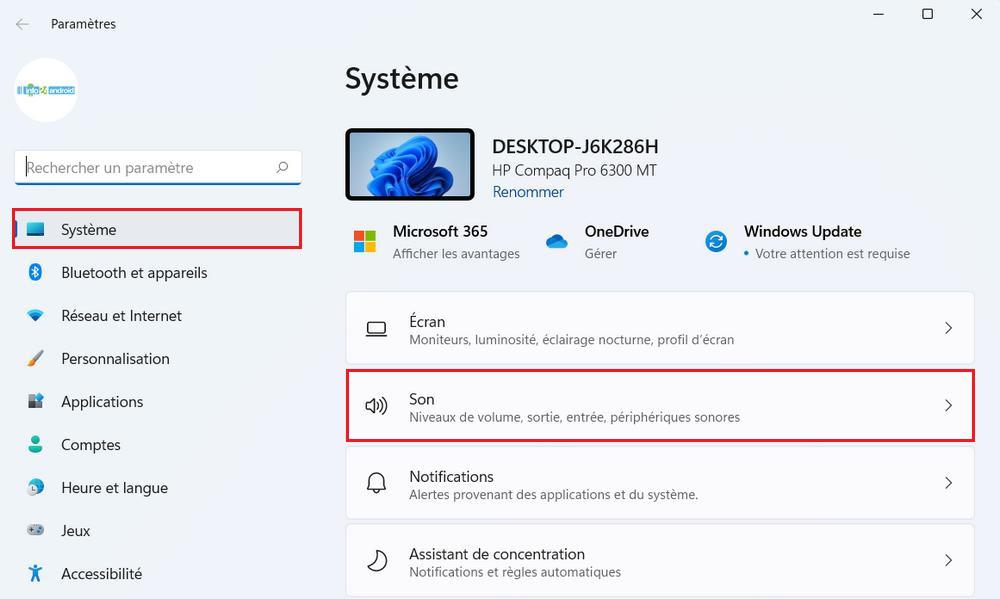
Task: Select the Écran monitor icon
Action: tap(376, 327)
